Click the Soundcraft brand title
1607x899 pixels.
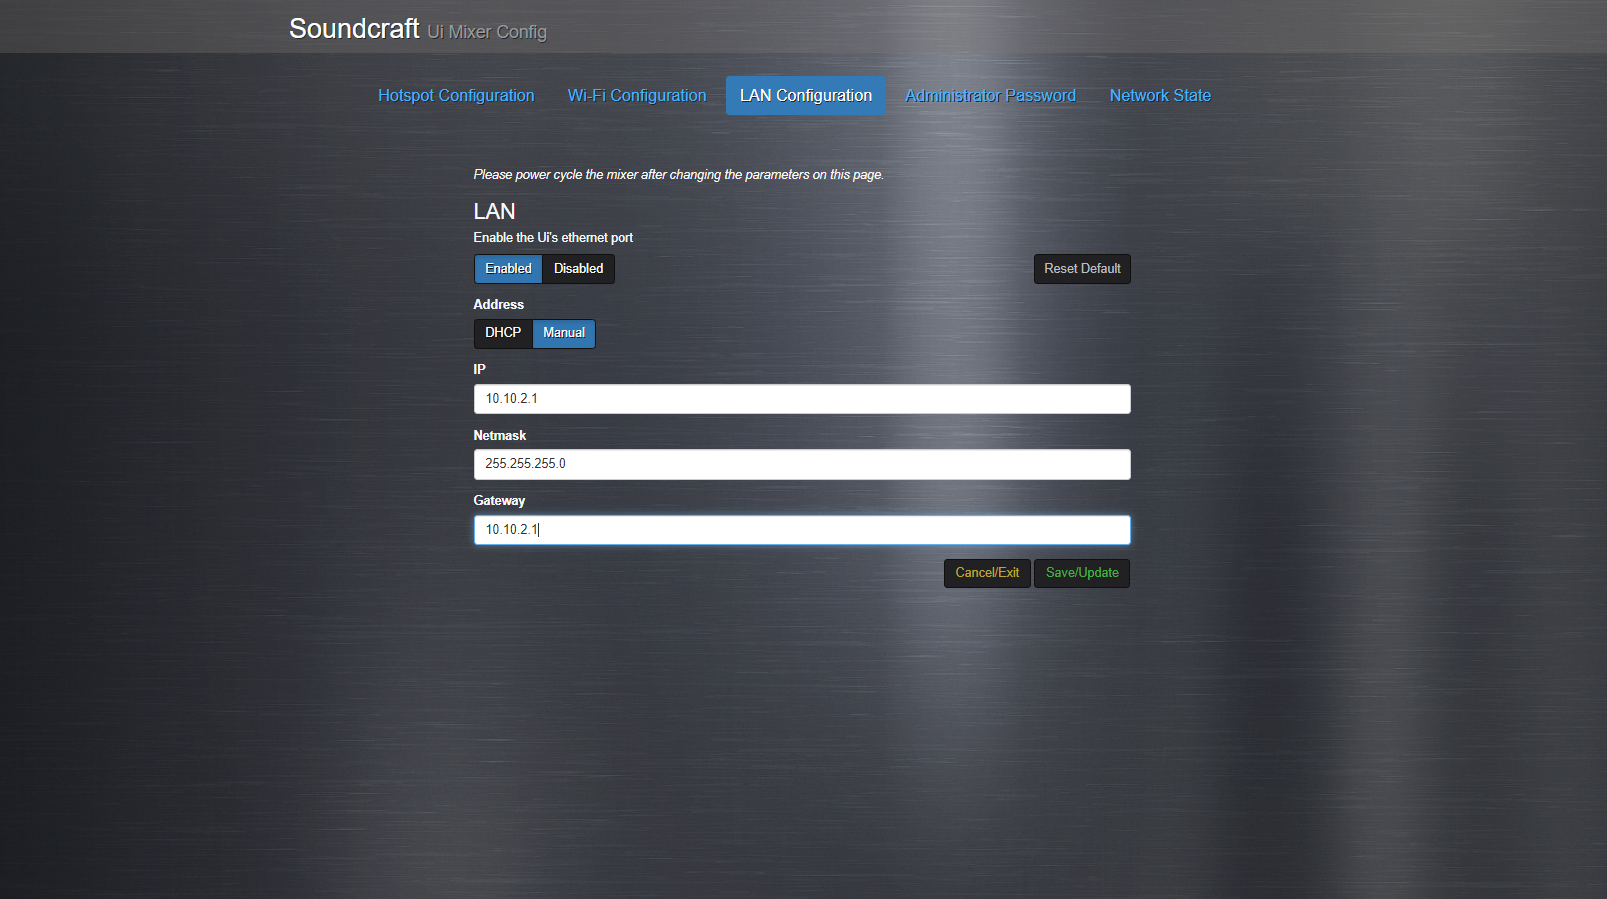point(354,29)
